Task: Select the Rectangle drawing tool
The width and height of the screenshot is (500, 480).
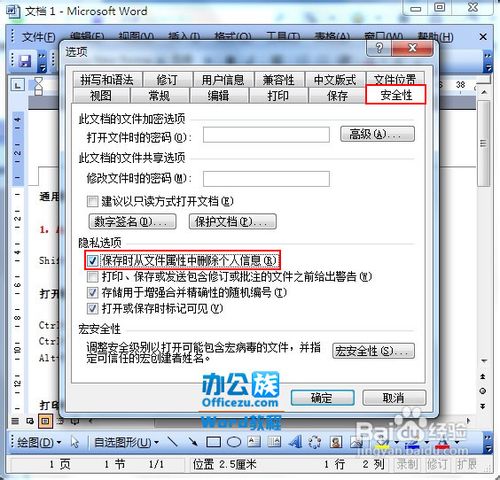Action: click(213, 442)
